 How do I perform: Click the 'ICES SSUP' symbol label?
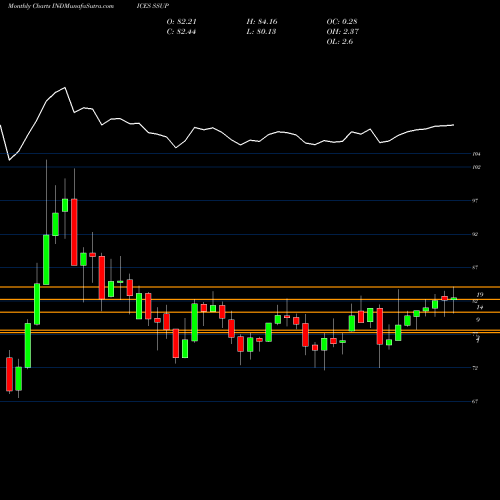click(x=153, y=6)
